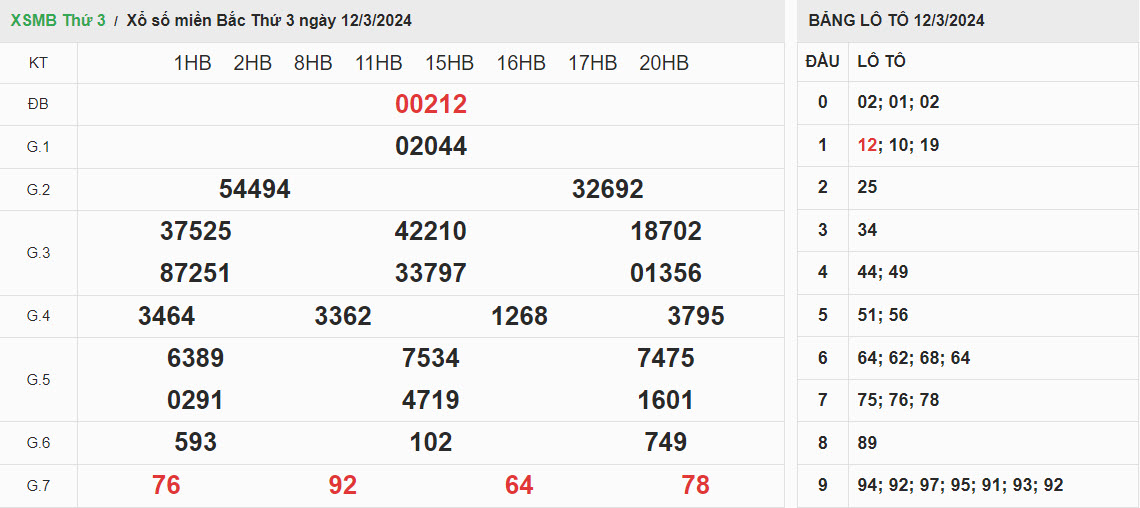
Task: Click the ĐẦU column header
Action: click(x=822, y=61)
